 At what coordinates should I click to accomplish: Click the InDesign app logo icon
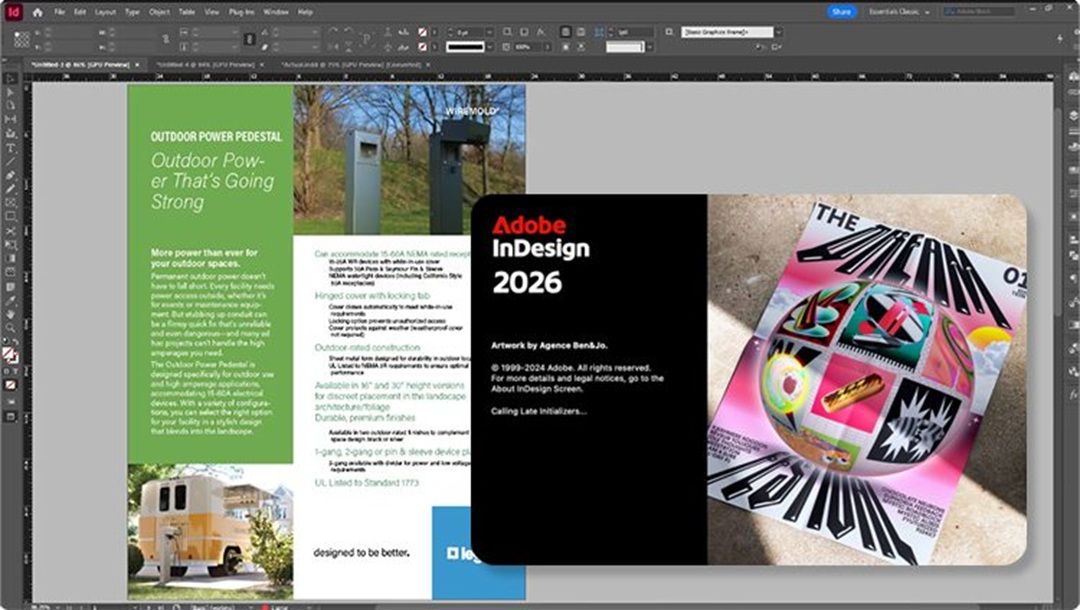coord(13,12)
